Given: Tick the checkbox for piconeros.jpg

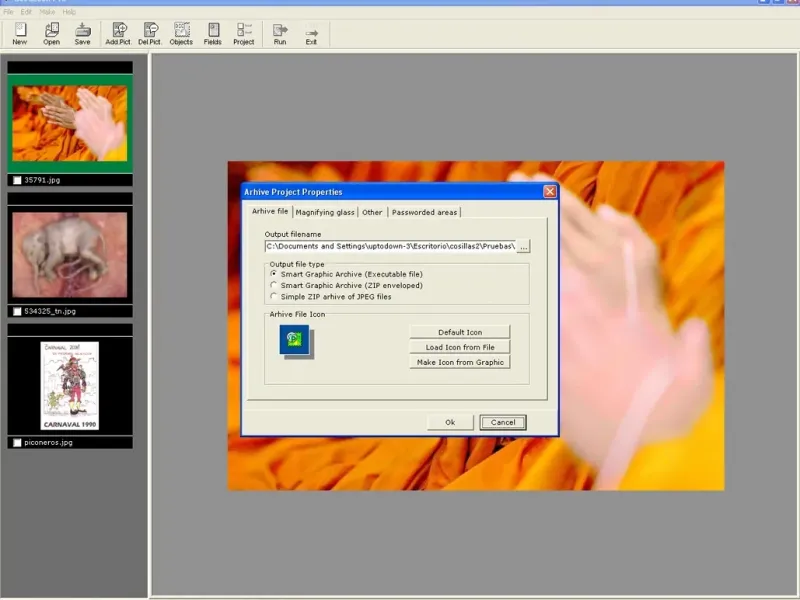Looking at the screenshot, I should point(17,442).
